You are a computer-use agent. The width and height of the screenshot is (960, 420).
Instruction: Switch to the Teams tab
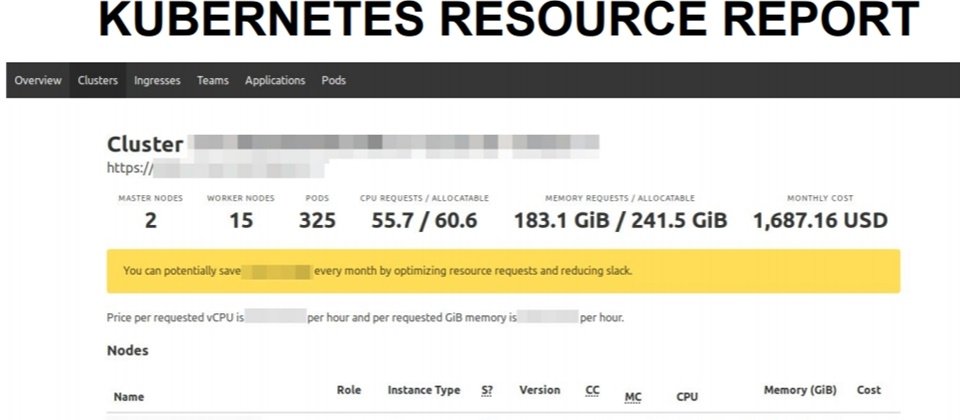pyautogui.click(x=212, y=80)
